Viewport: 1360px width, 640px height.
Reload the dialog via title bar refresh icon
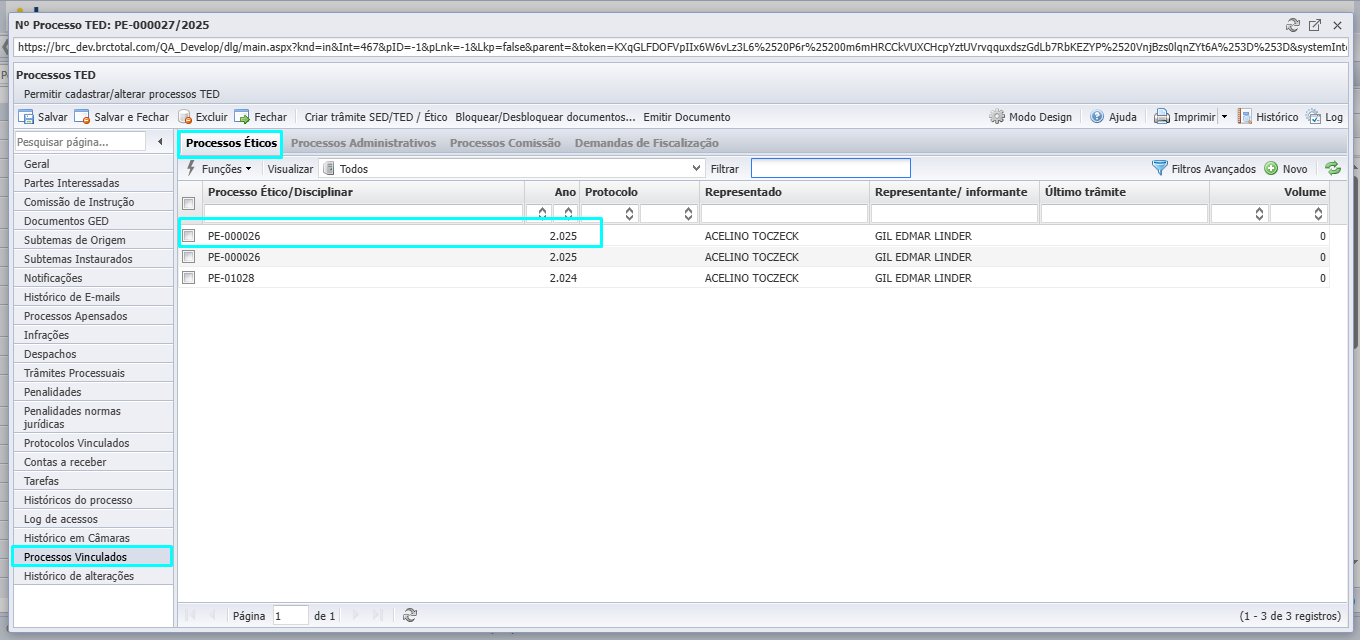tap(1293, 25)
